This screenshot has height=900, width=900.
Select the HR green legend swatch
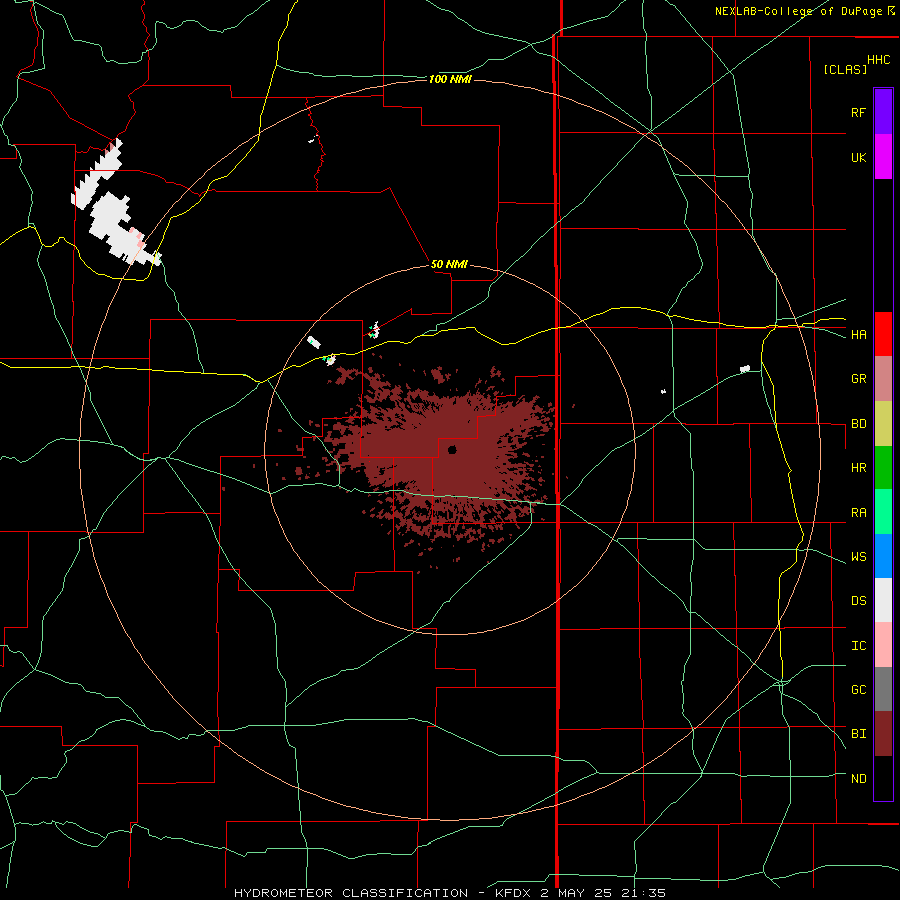(883, 468)
